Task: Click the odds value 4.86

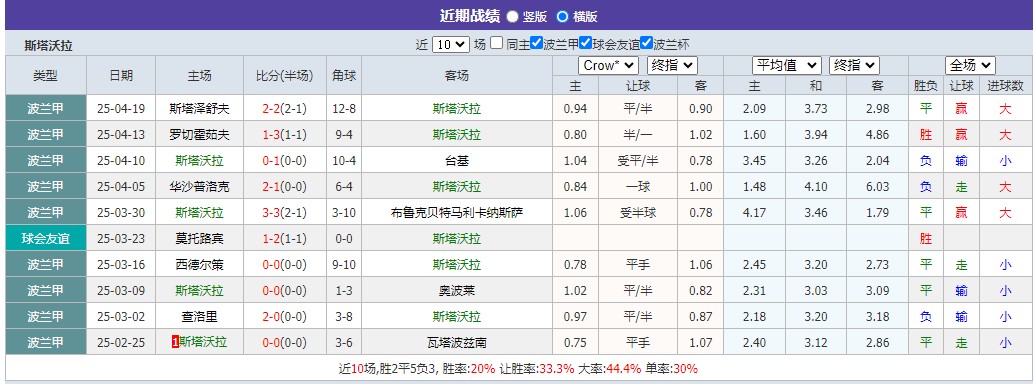Action: point(877,135)
